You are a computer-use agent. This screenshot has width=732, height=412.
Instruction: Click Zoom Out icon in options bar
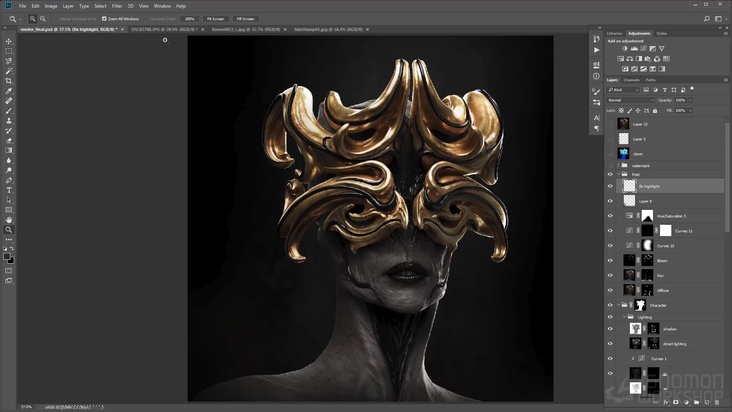(42, 19)
